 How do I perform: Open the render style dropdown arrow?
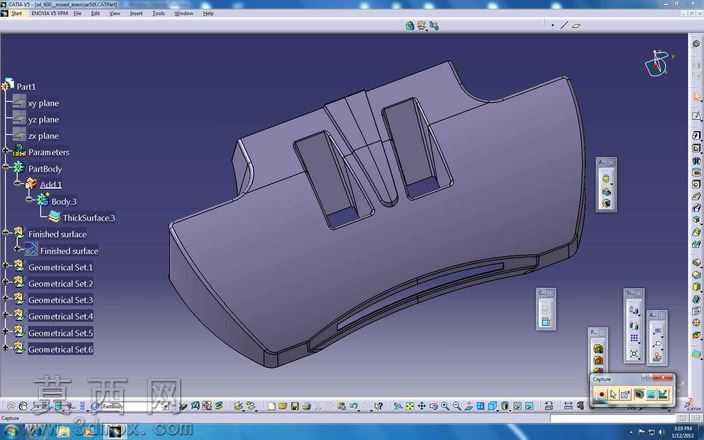point(510,409)
